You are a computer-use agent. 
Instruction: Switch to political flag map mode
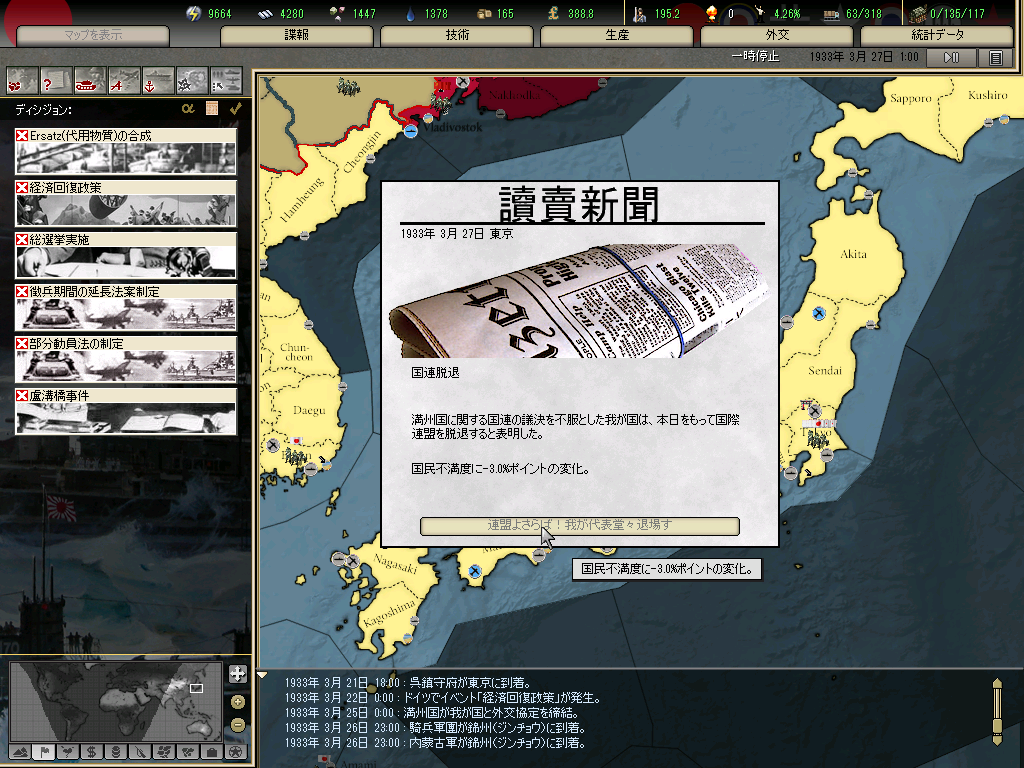pos(44,752)
